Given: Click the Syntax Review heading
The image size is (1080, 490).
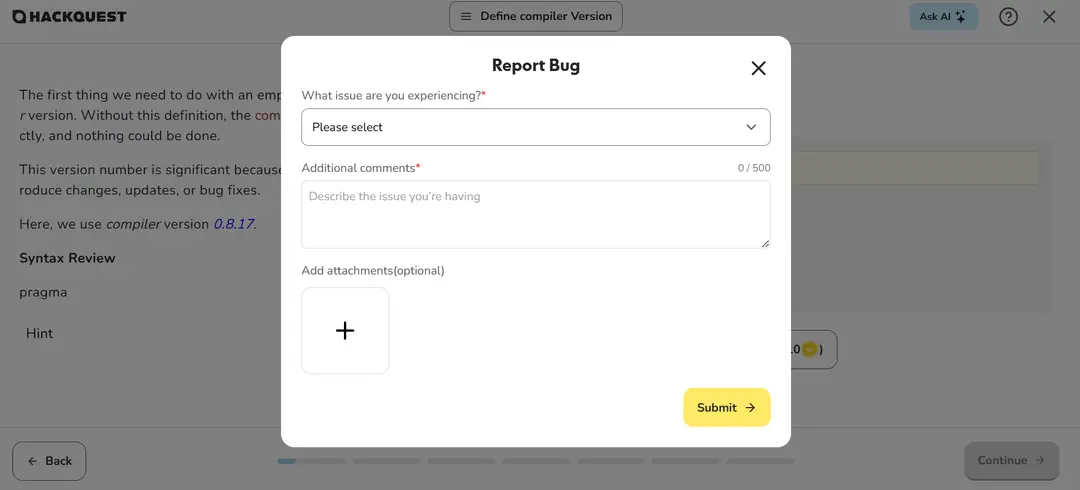Looking at the screenshot, I should [67, 258].
